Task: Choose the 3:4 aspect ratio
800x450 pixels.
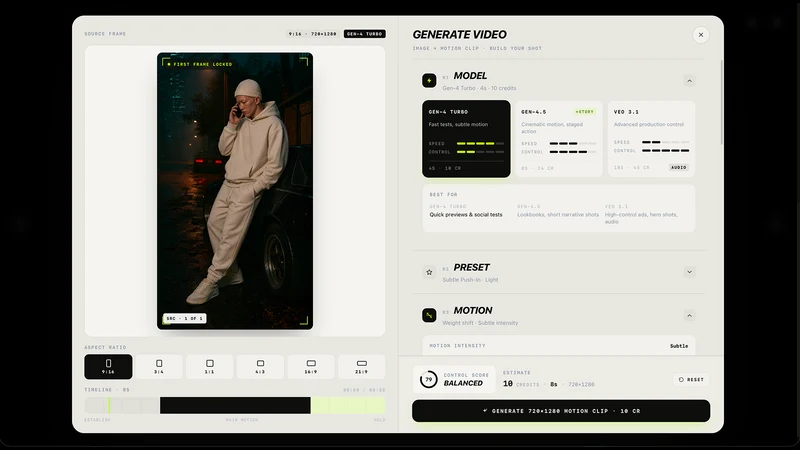Action: point(159,366)
